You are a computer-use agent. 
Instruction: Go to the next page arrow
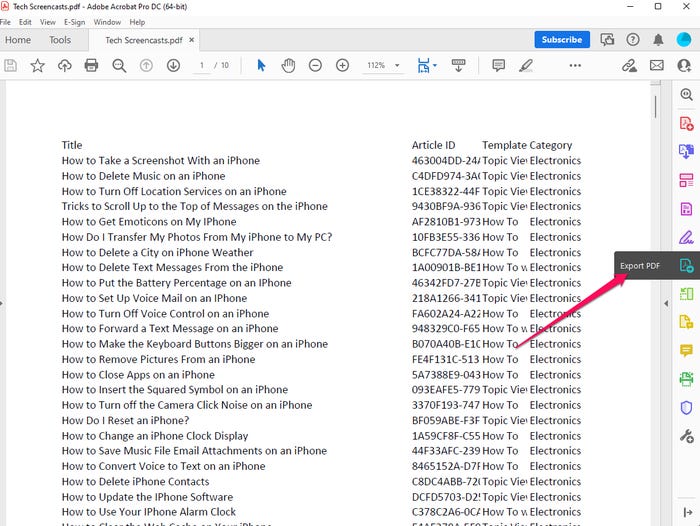173,66
